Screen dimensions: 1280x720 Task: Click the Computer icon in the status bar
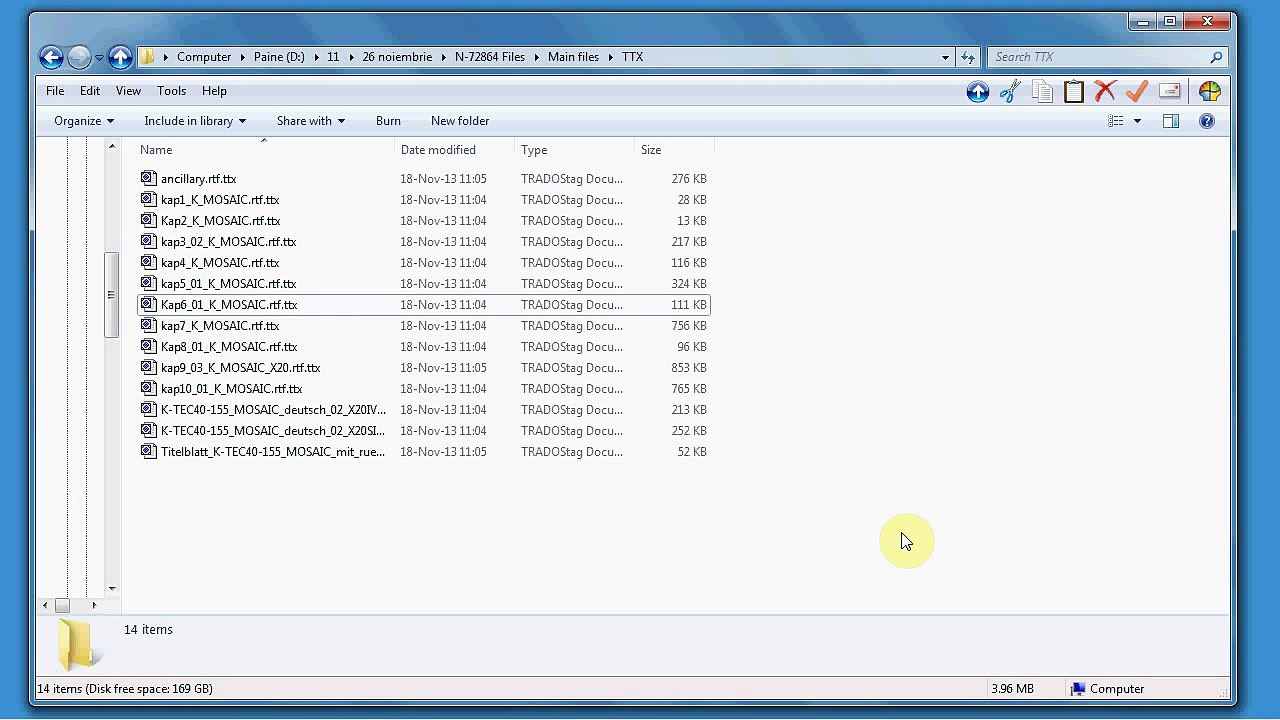coord(1077,689)
